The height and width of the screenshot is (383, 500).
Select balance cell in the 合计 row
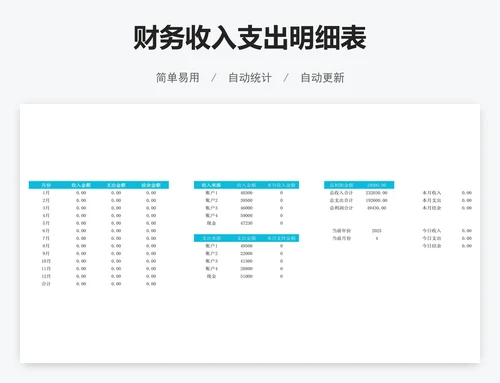coord(151,284)
